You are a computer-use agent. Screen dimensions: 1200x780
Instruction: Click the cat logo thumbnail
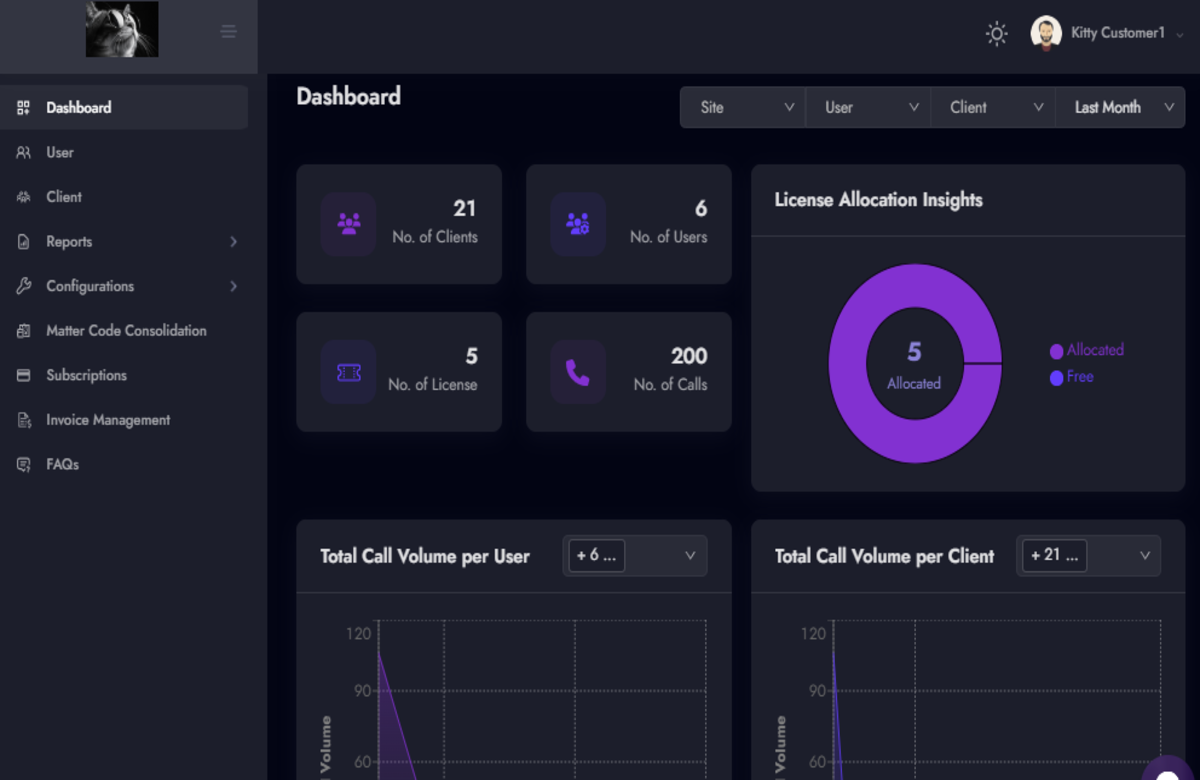[122, 29]
